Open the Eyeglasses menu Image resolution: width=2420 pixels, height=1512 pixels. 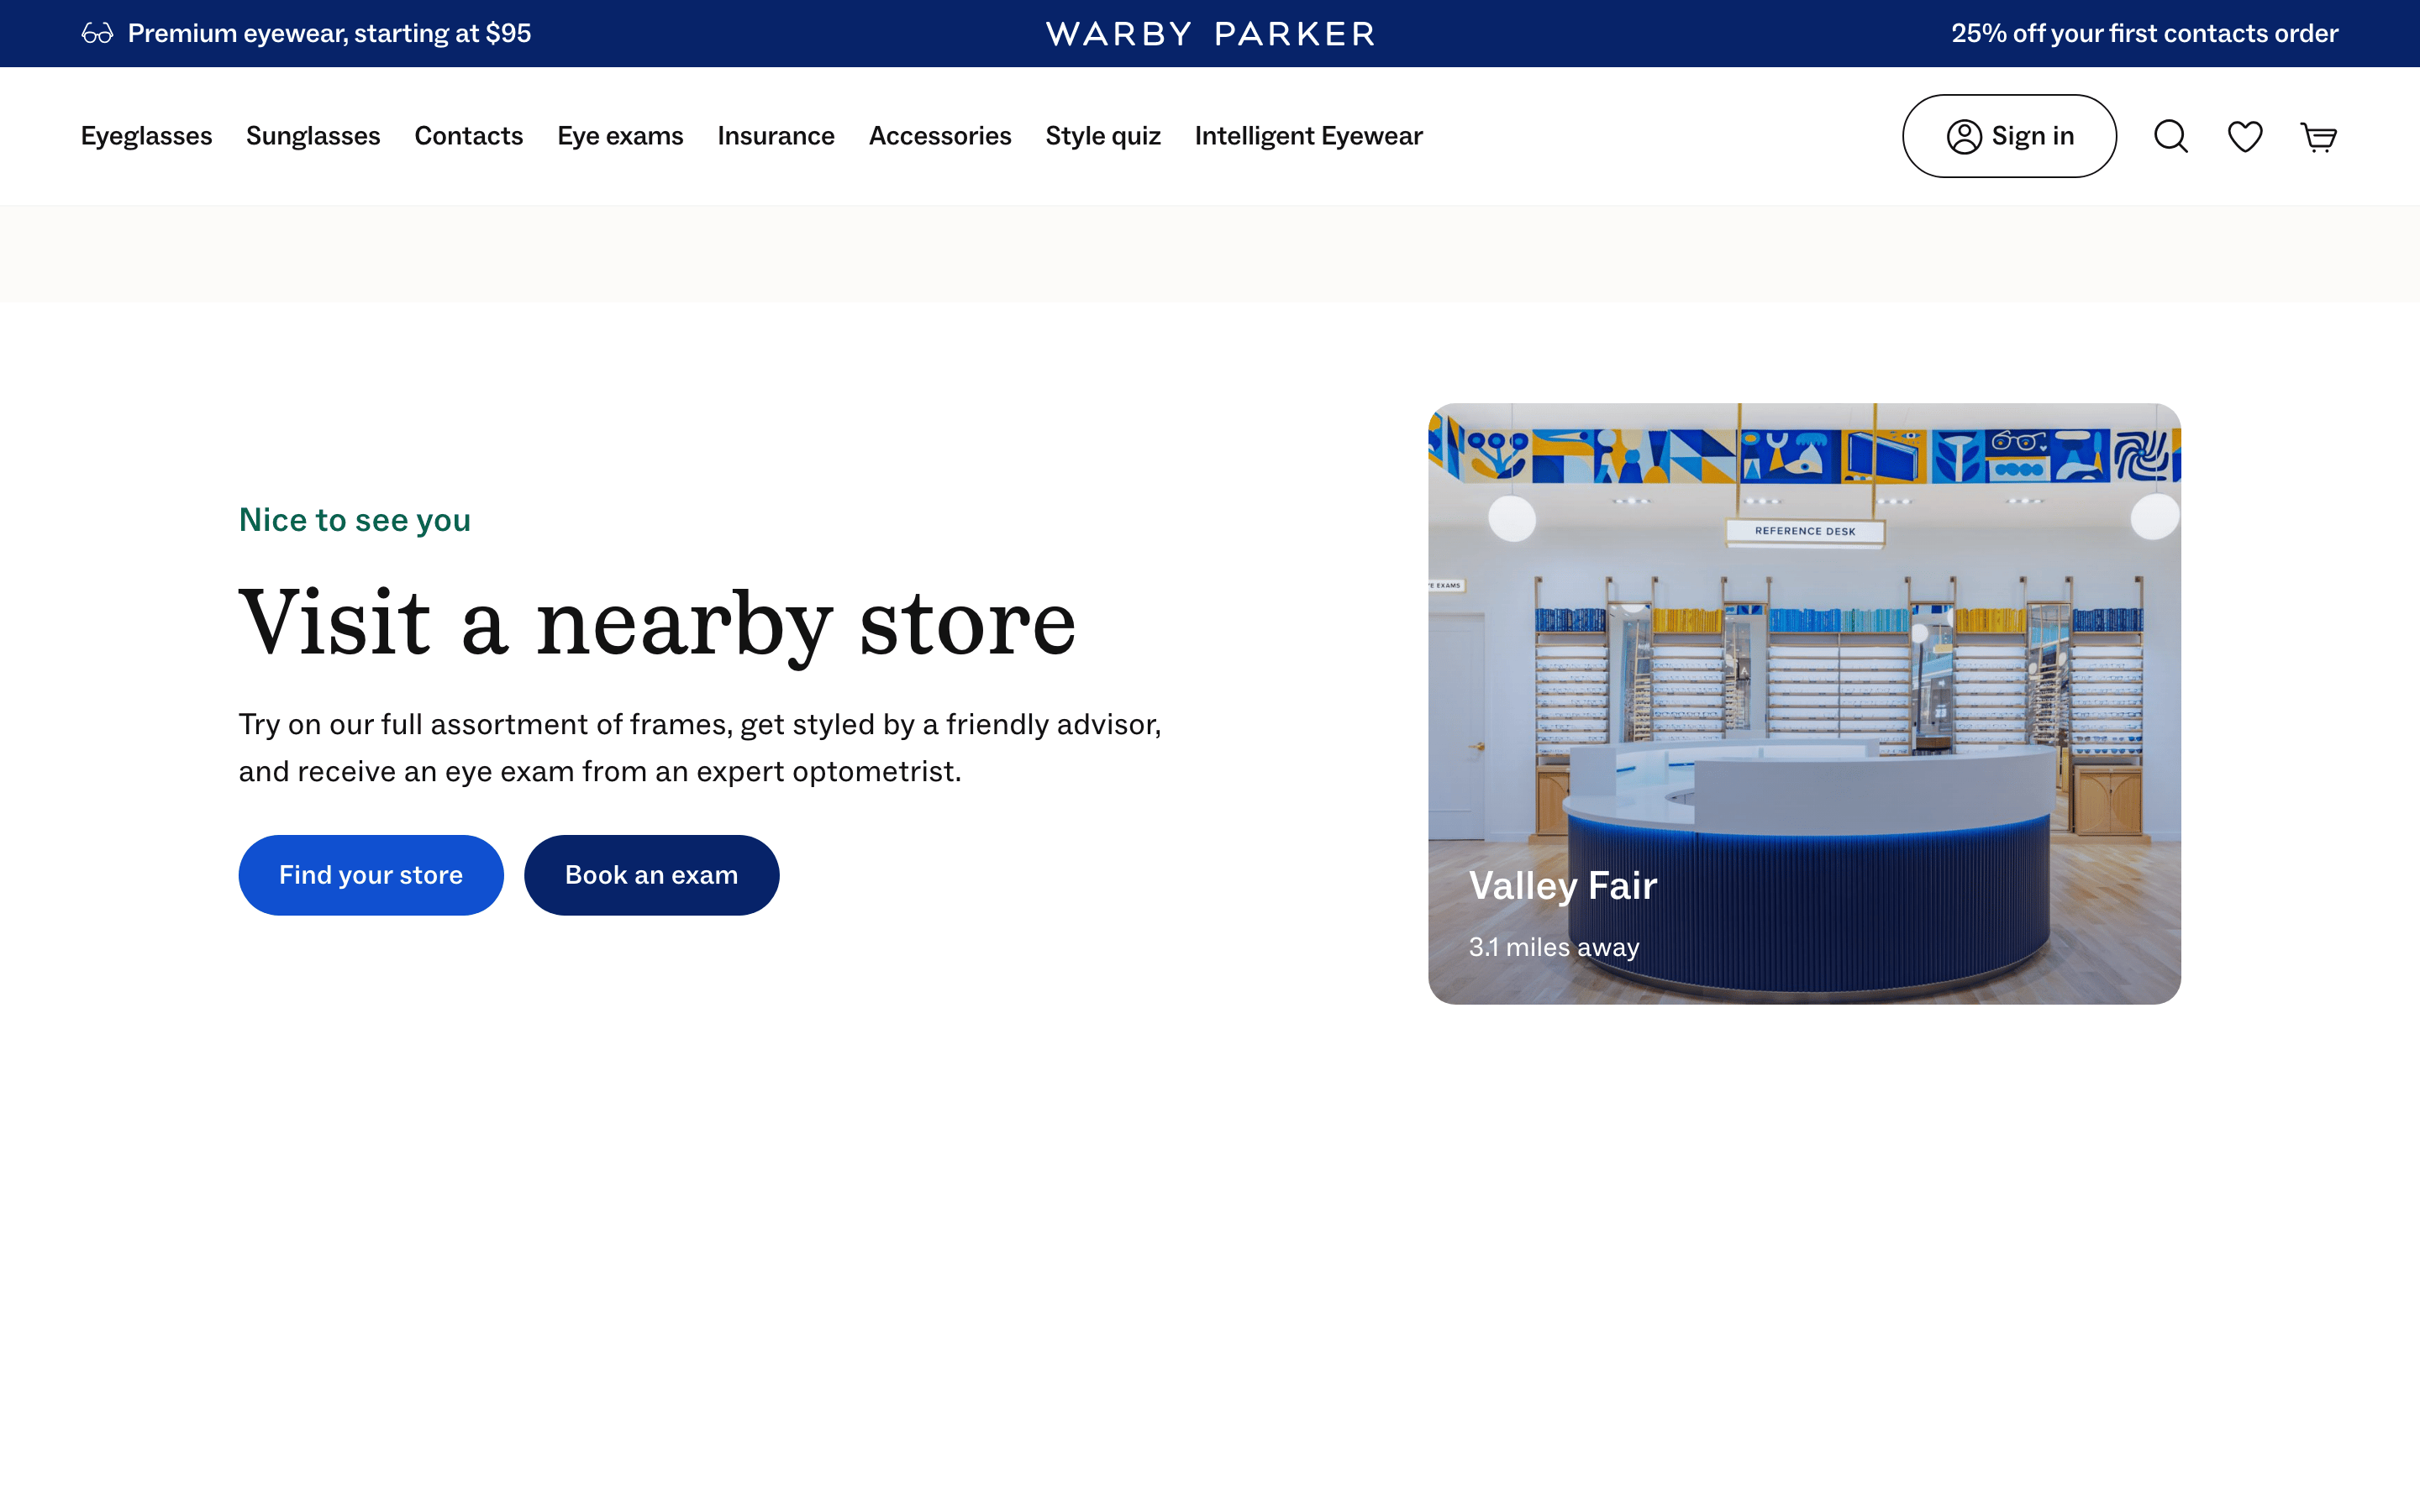(146, 136)
